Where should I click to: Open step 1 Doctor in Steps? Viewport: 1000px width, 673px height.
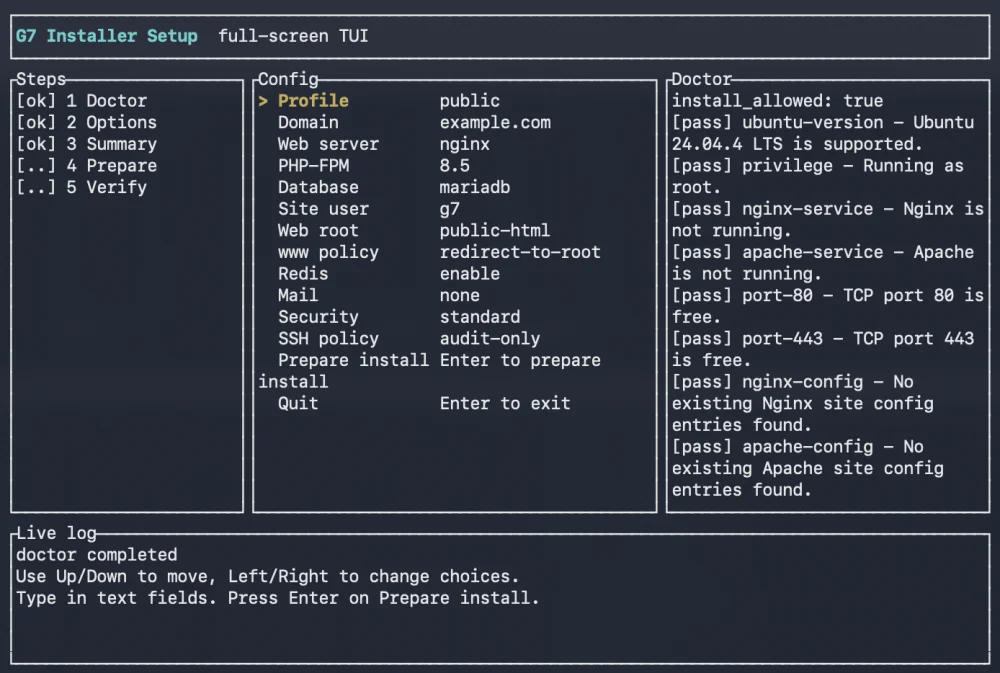(82, 101)
